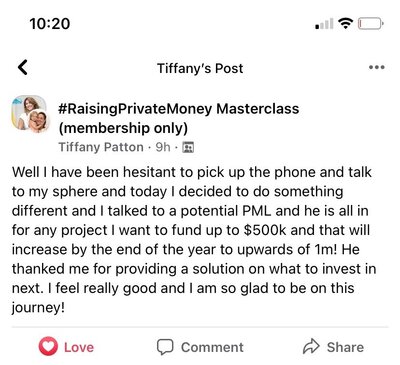Tap the Love label text
The width and height of the screenshot is (400, 365).
point(79,347)
